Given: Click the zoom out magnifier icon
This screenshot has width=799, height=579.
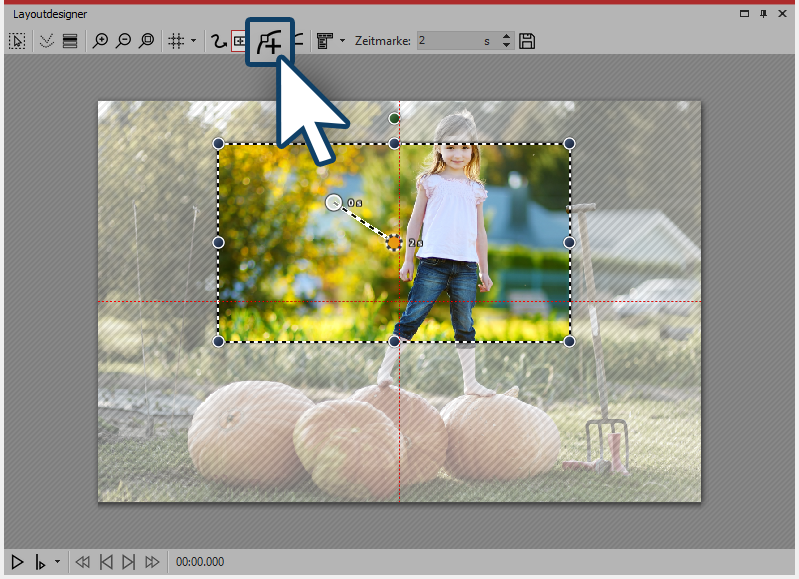Looking at the screenshot, I should pos(123,41).
